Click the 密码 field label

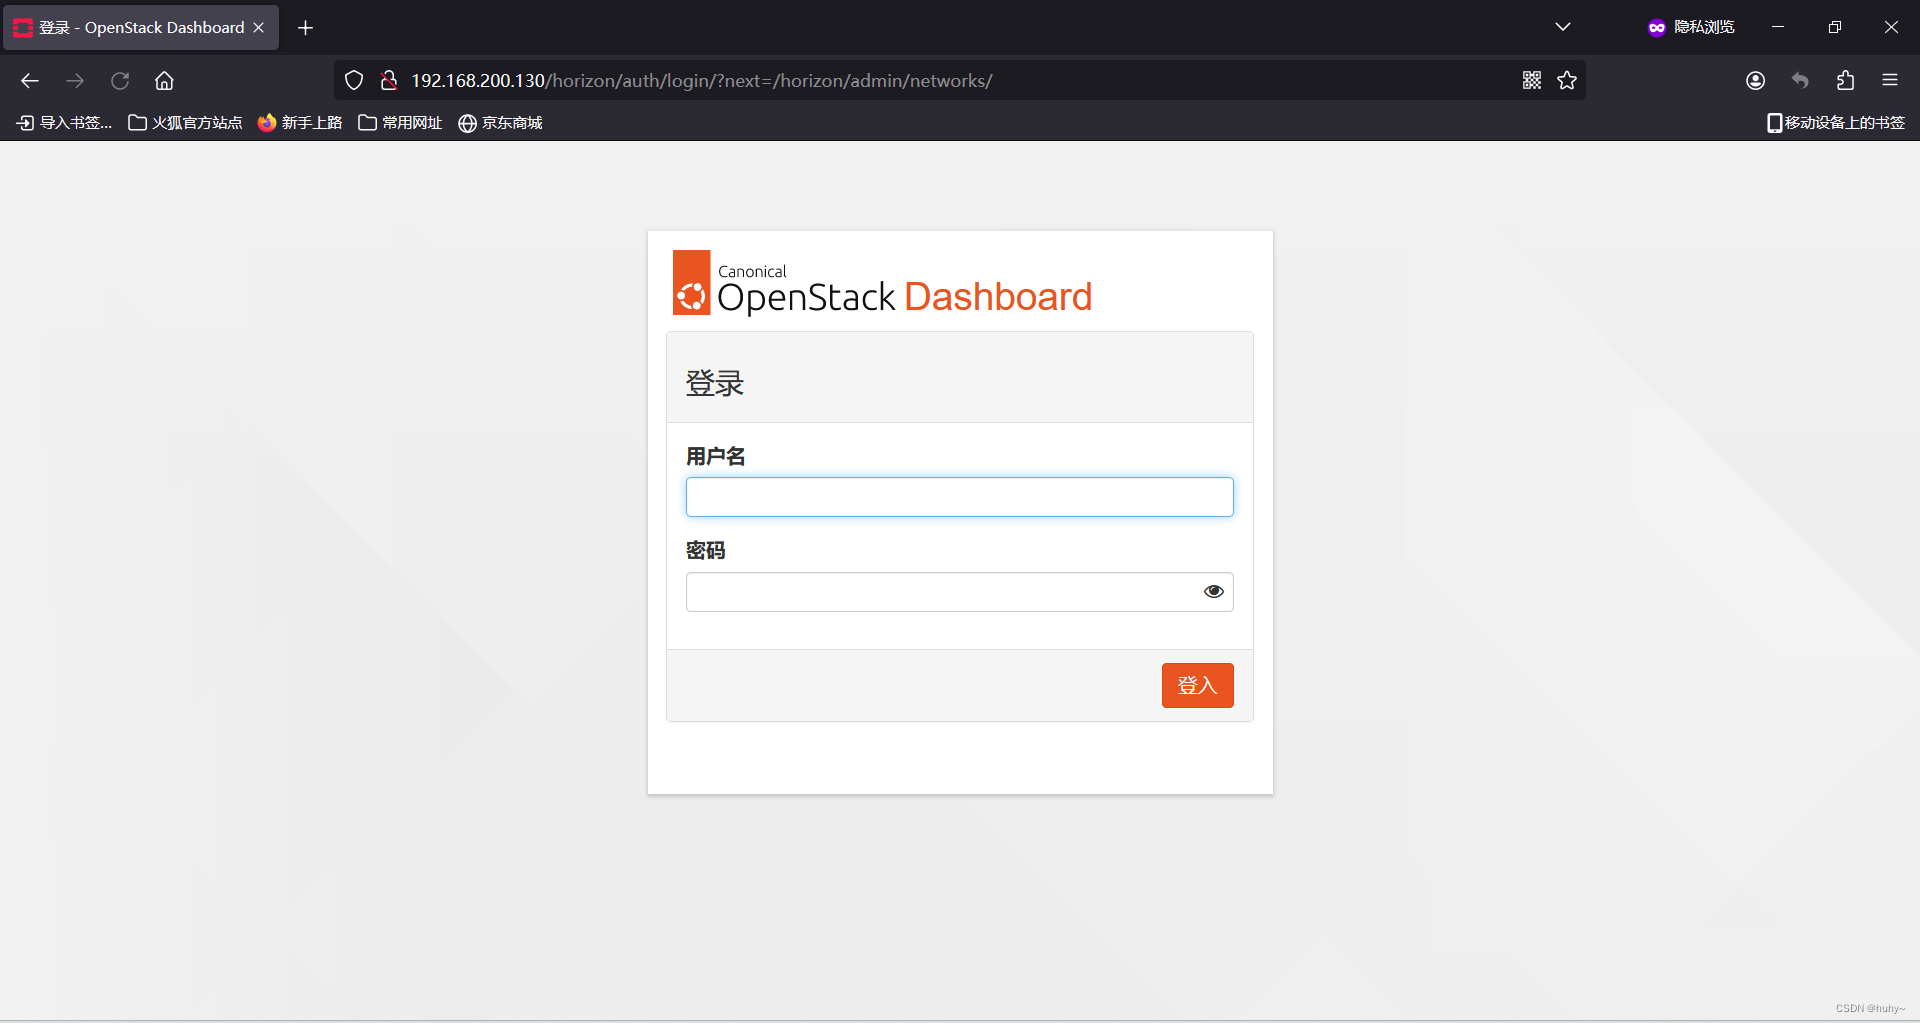706,551
